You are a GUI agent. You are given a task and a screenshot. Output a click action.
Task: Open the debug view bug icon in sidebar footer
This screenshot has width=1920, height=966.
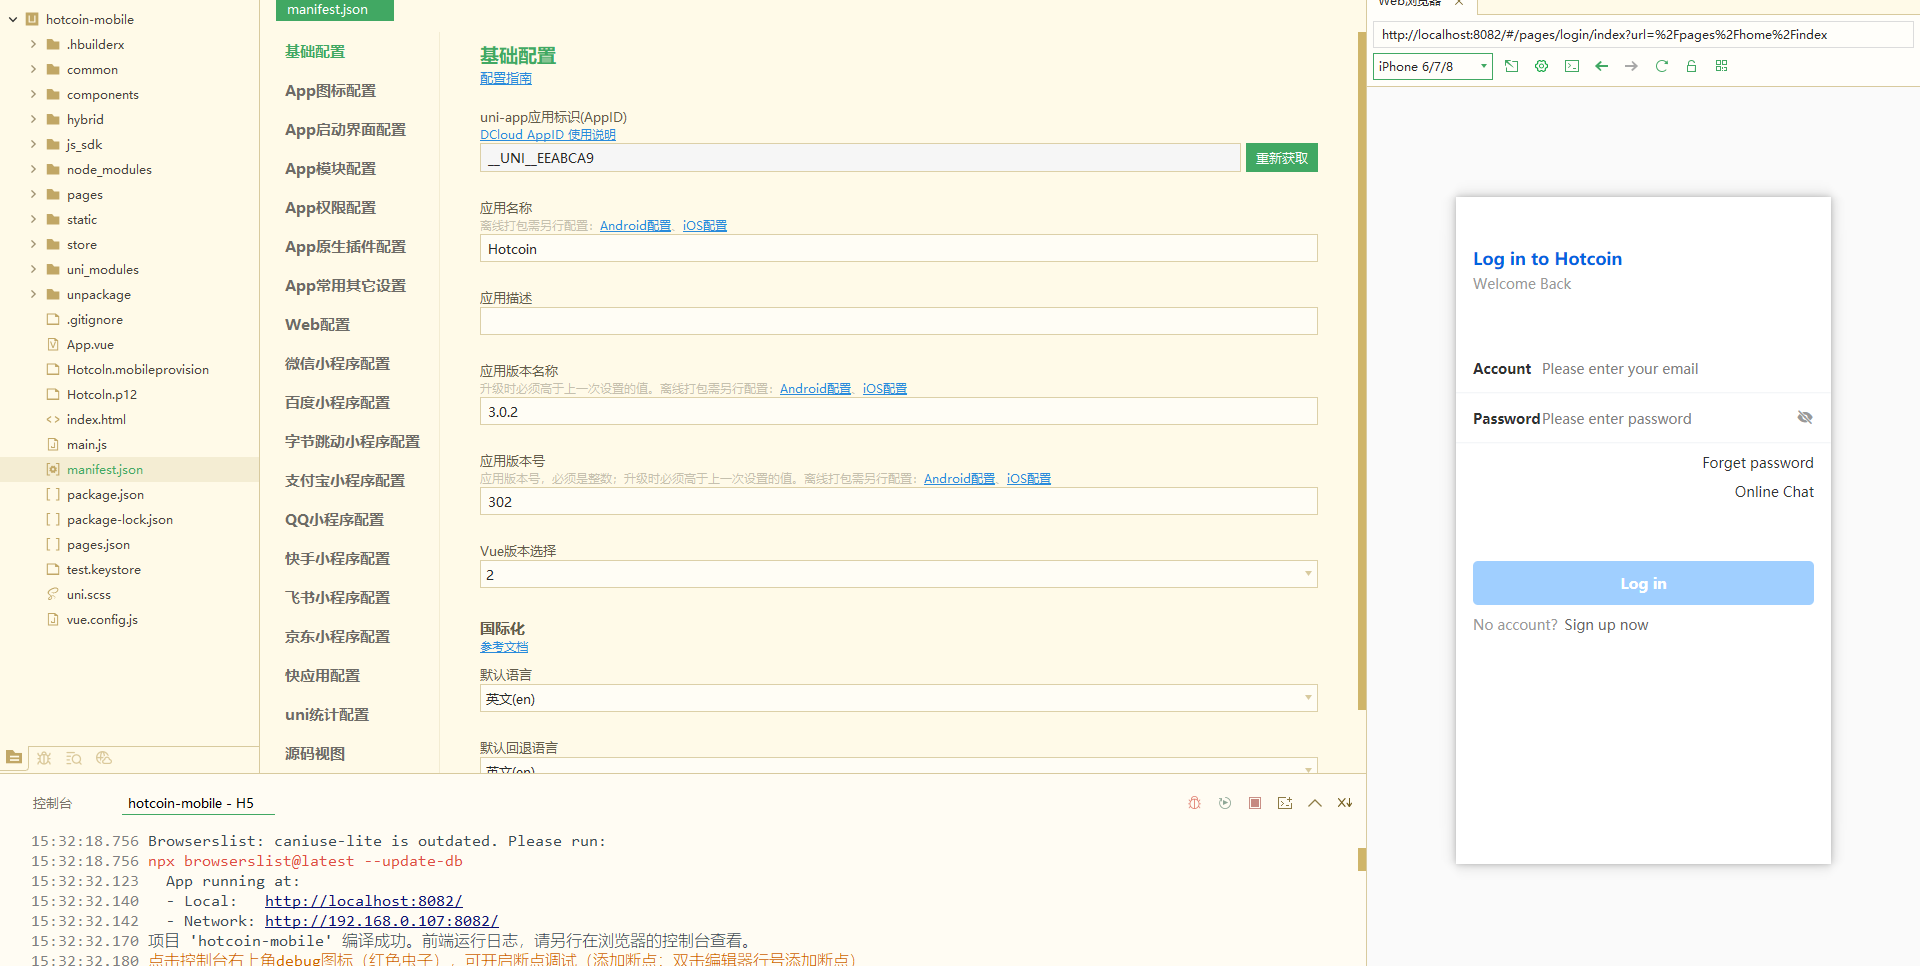click(x=44, y=758)
